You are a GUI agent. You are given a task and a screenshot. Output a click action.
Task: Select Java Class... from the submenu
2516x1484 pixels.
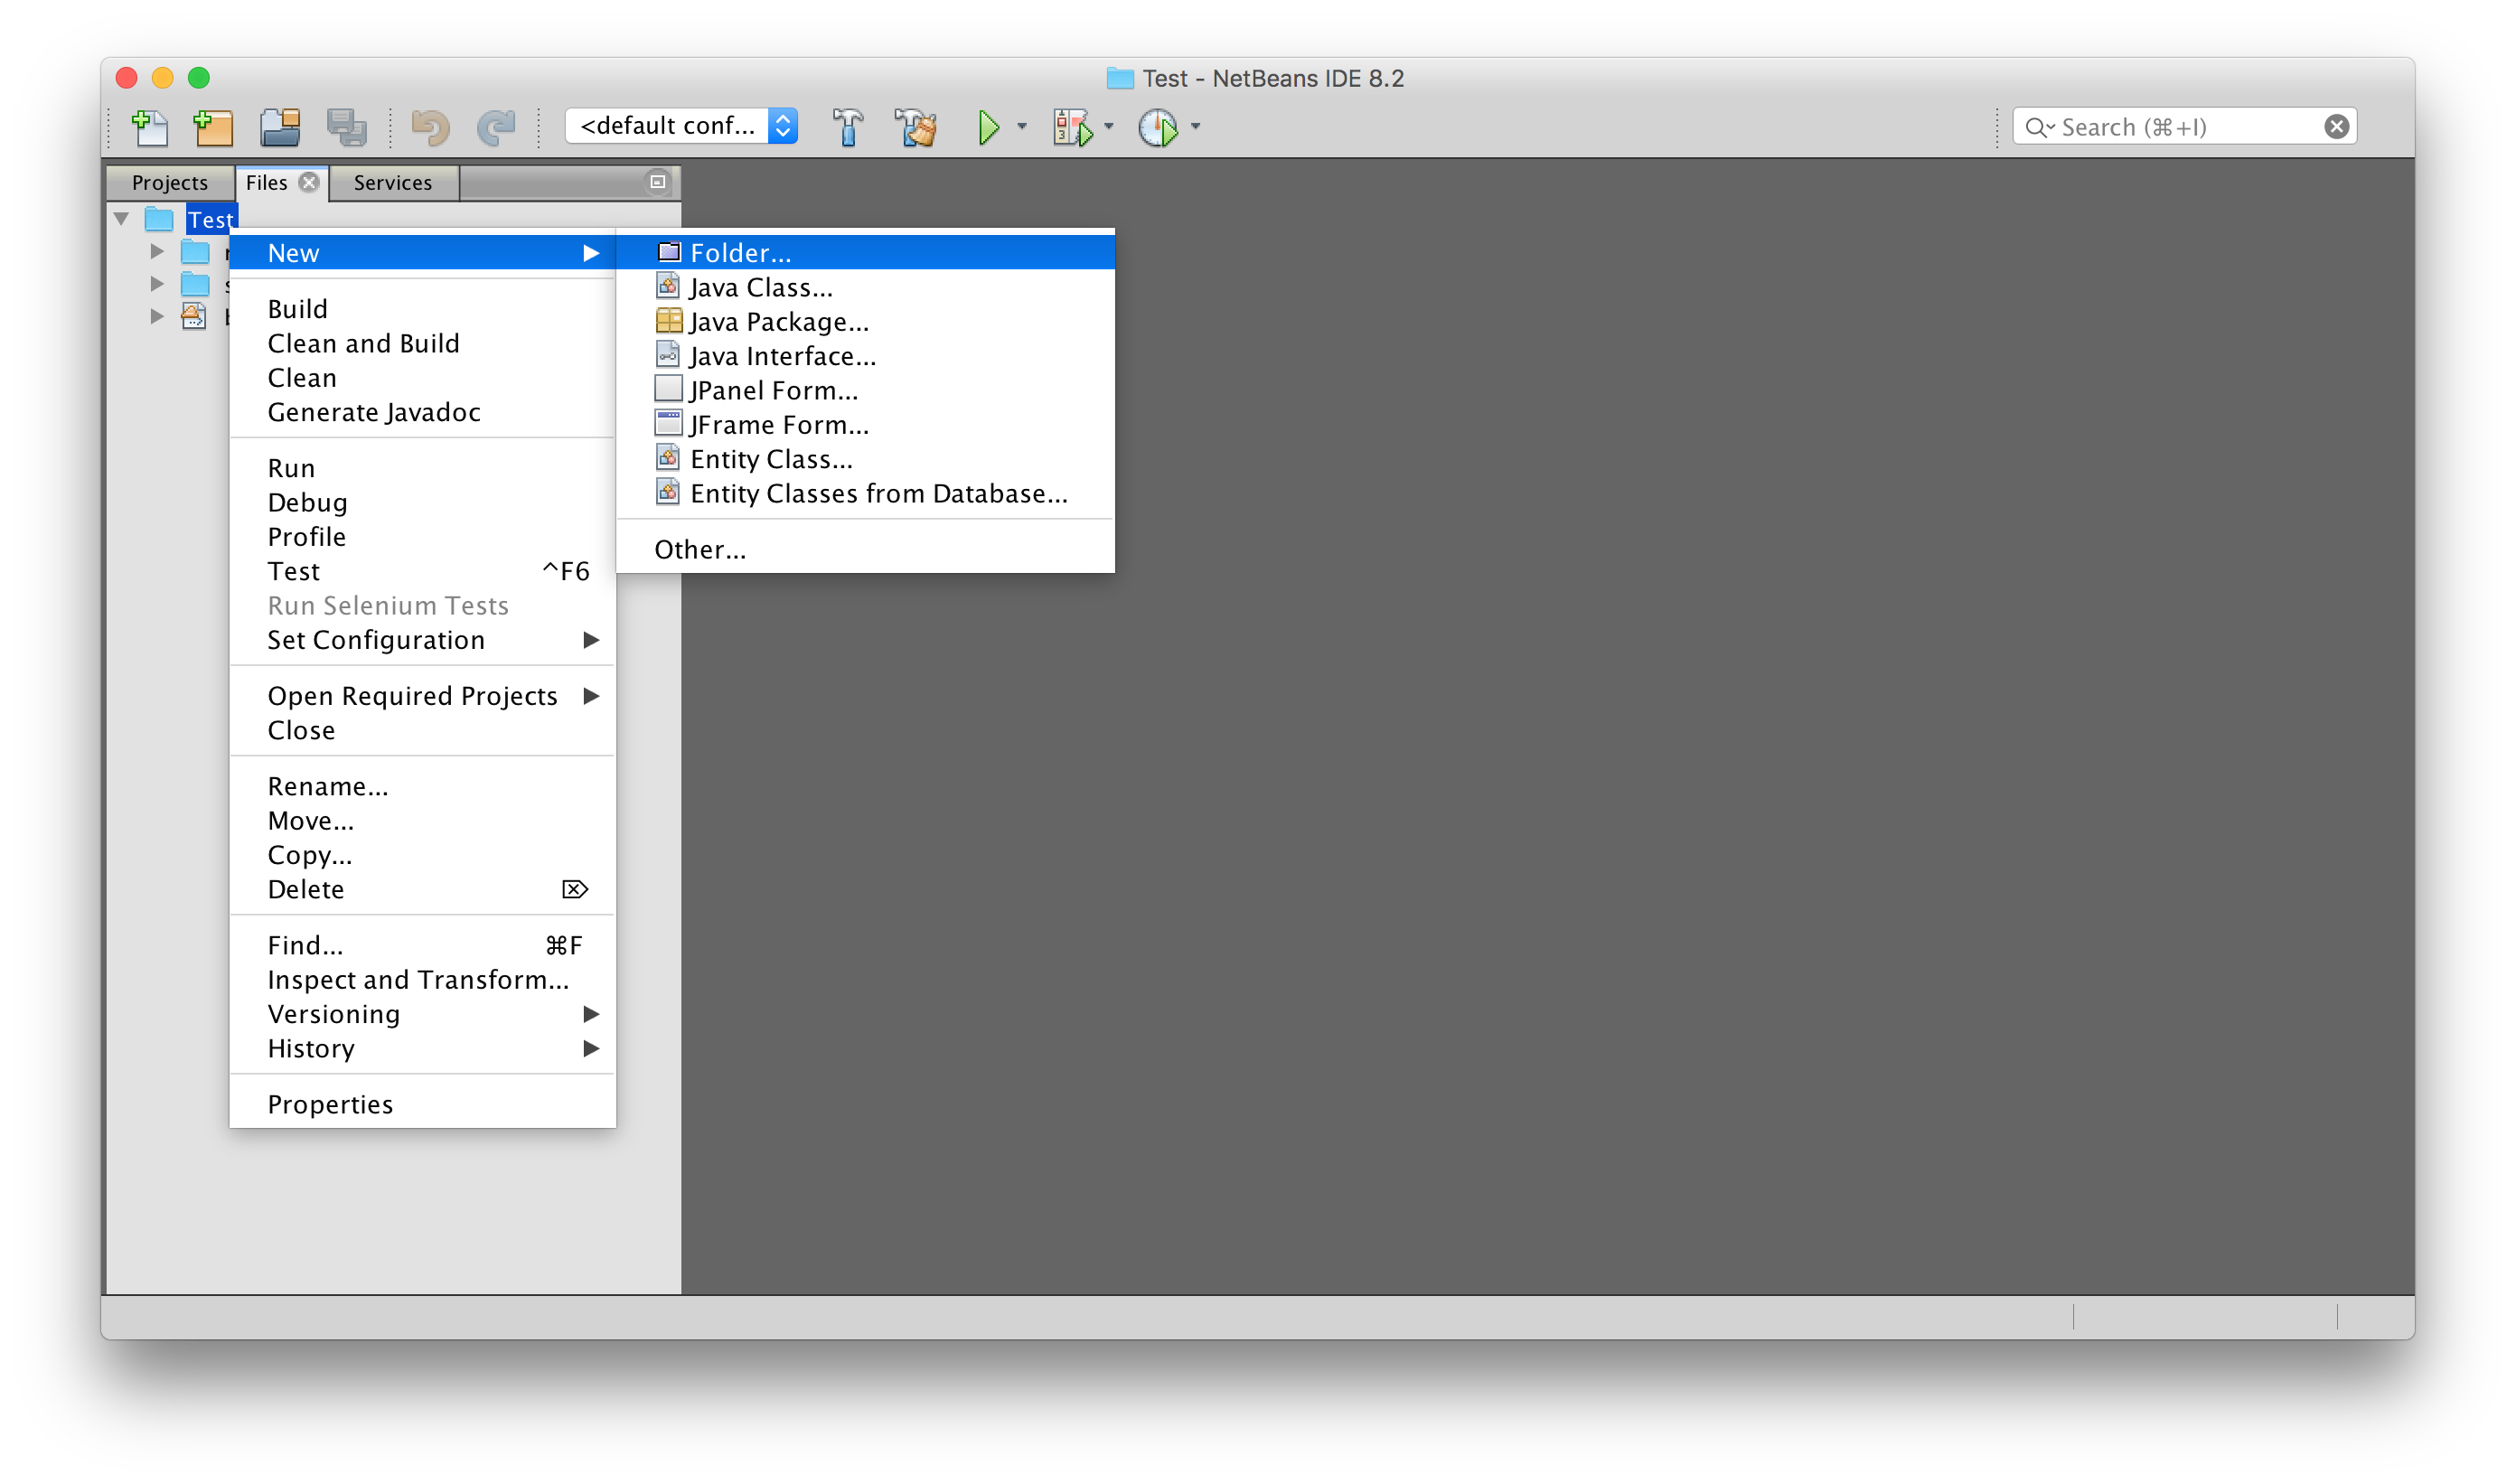click(x=865, y=287)
